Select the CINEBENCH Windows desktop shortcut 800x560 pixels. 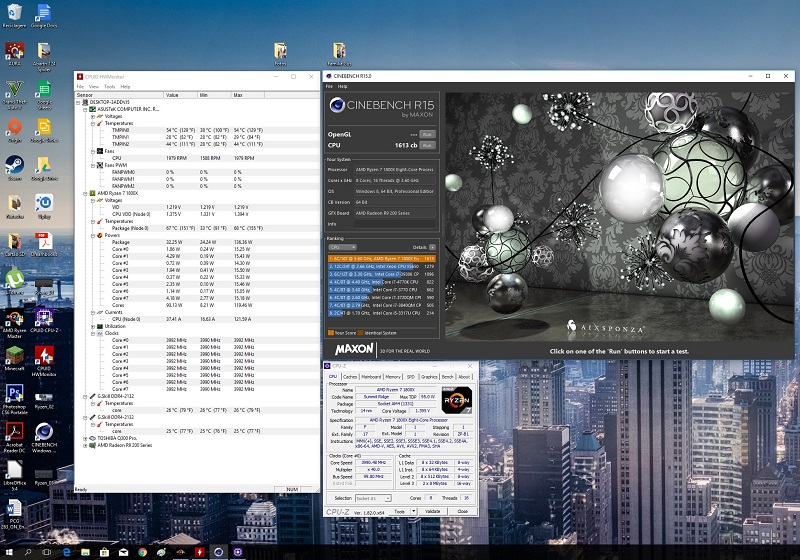pos(44,438)
